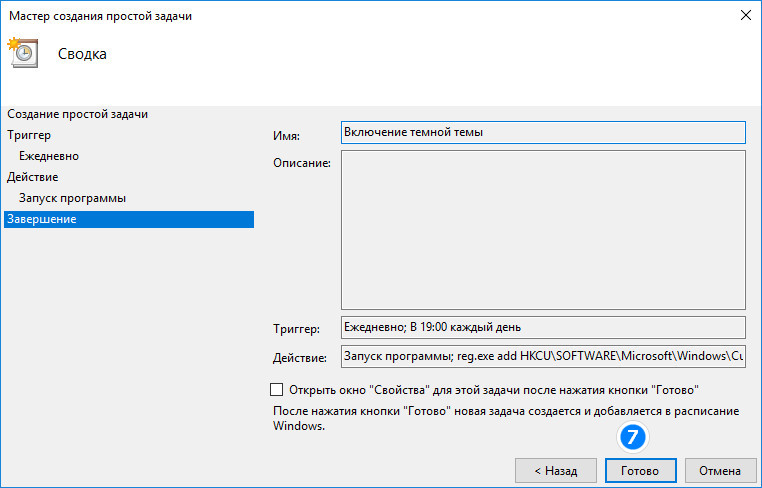Enable the open "Свойства" window checkbox
Image resolution: width=762 pixels, height=488 pixels.
pyautogui.click(x=276, y=389)
